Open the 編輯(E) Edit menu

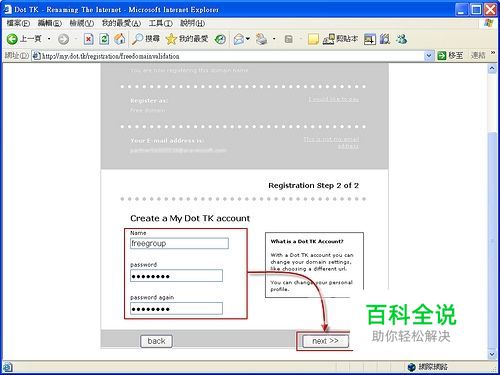tap(50, 23)
